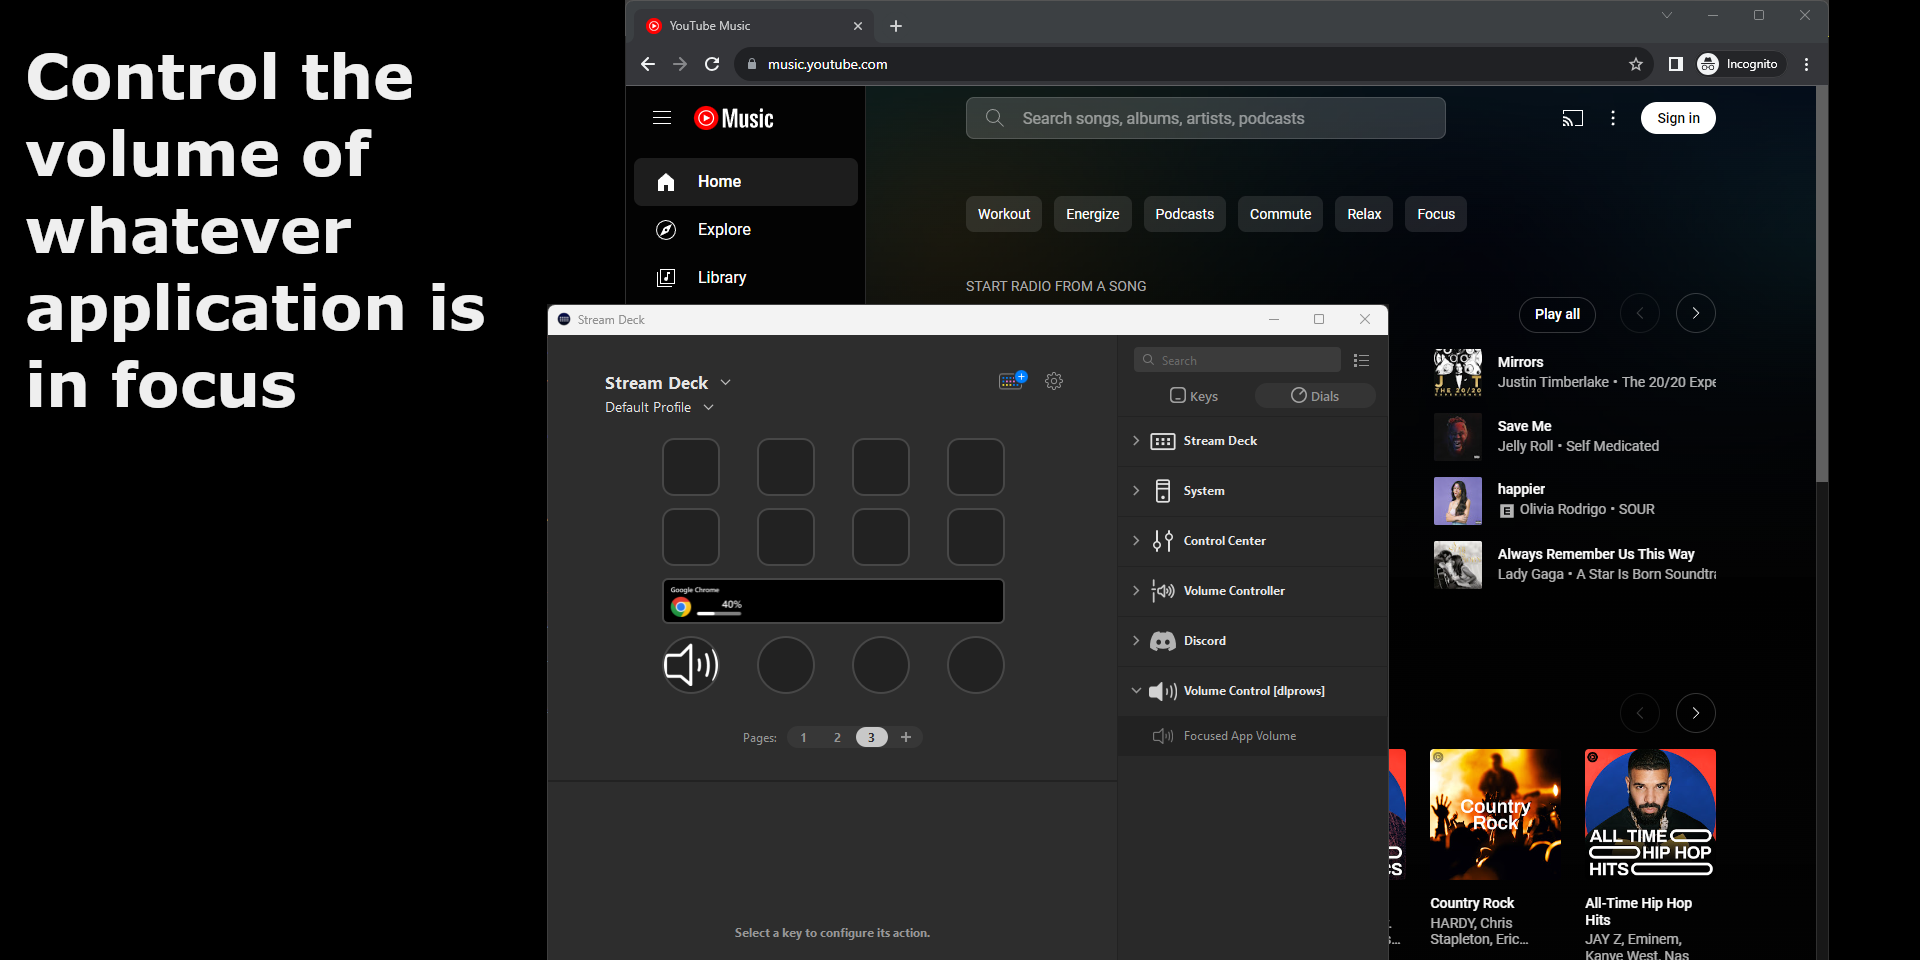Click the Mirrors song thumbnail
The height and width of the screenshot is (960, 1920).
(1458, 372)
